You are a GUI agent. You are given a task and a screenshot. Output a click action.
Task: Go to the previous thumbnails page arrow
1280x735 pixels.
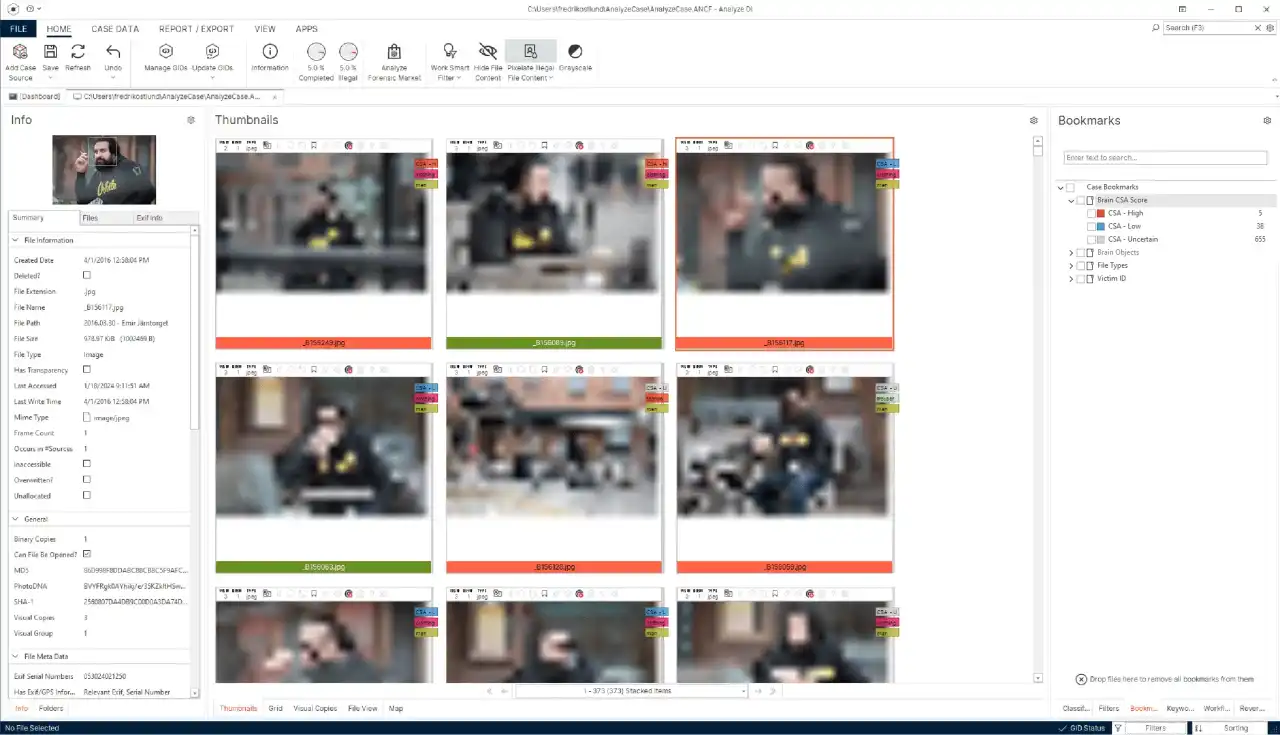(505, 691)
